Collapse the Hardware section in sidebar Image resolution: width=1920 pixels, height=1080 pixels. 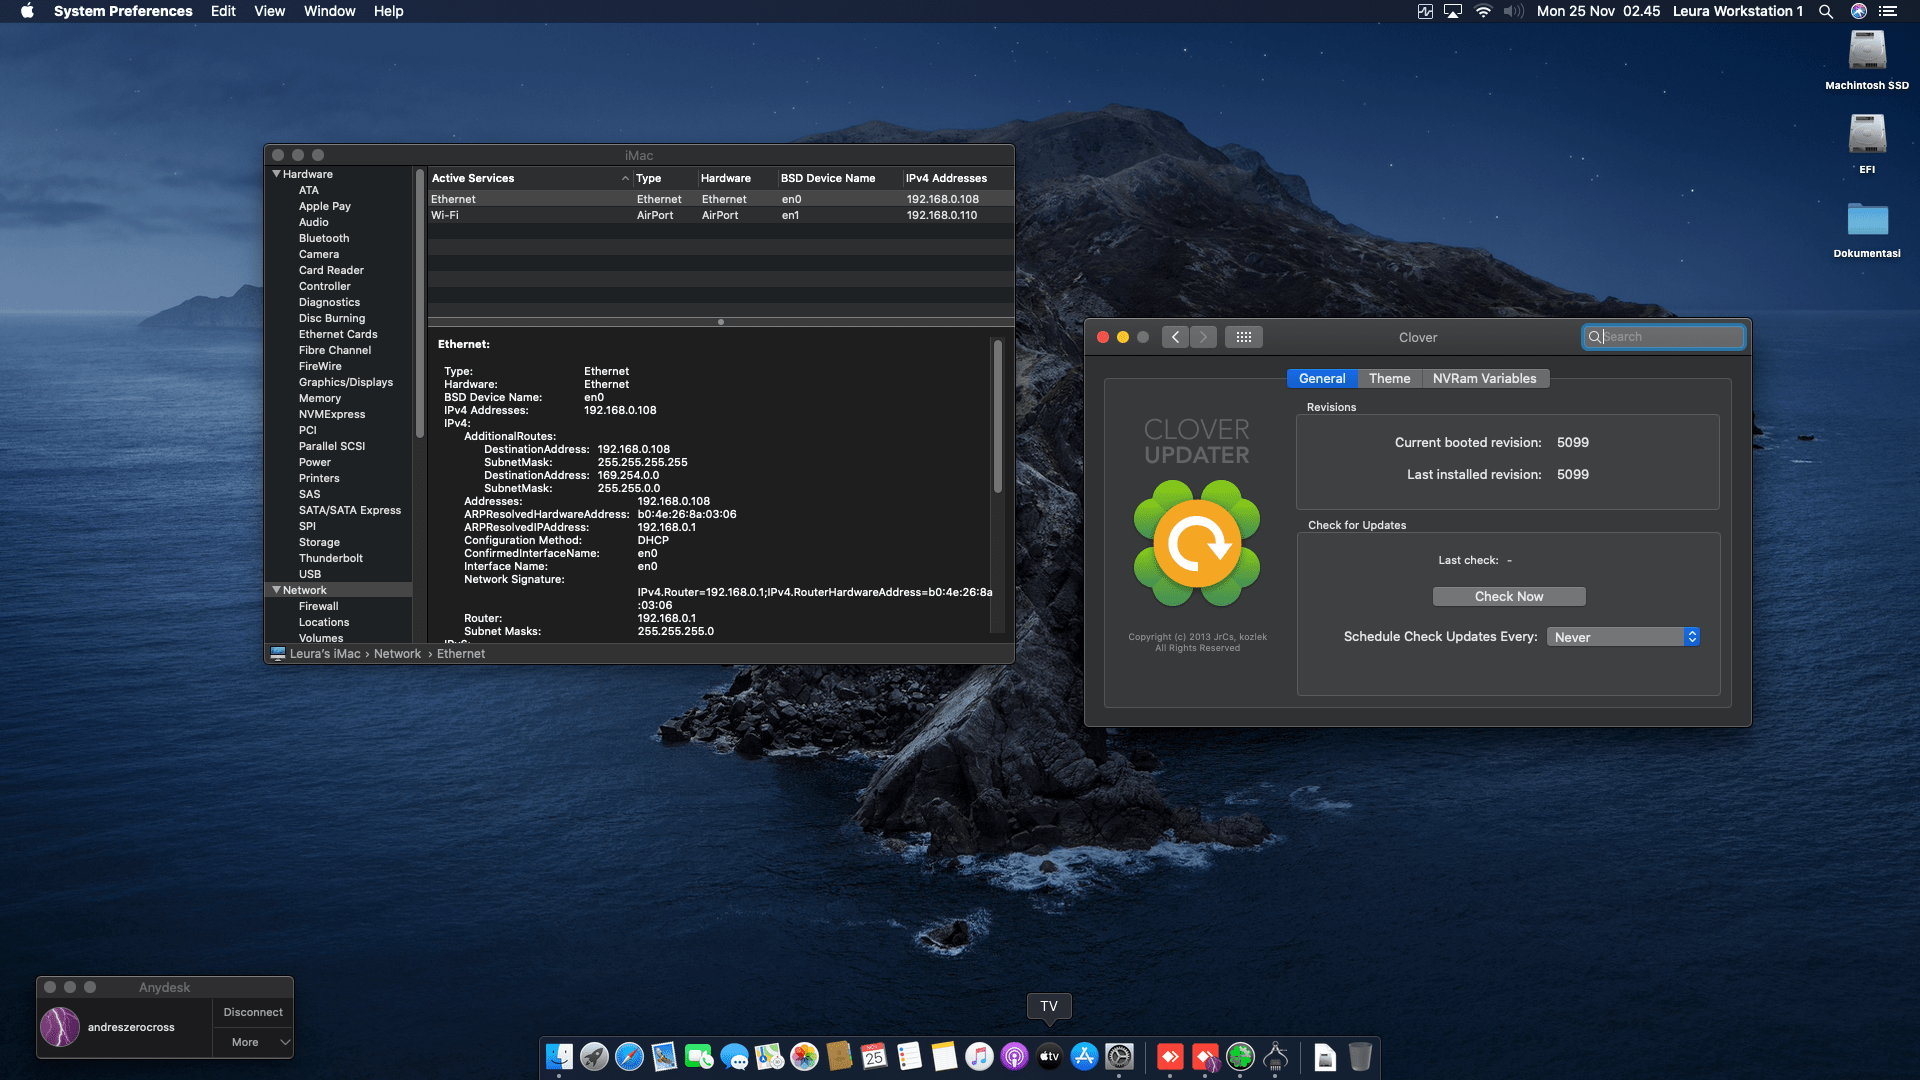point(277,174)
